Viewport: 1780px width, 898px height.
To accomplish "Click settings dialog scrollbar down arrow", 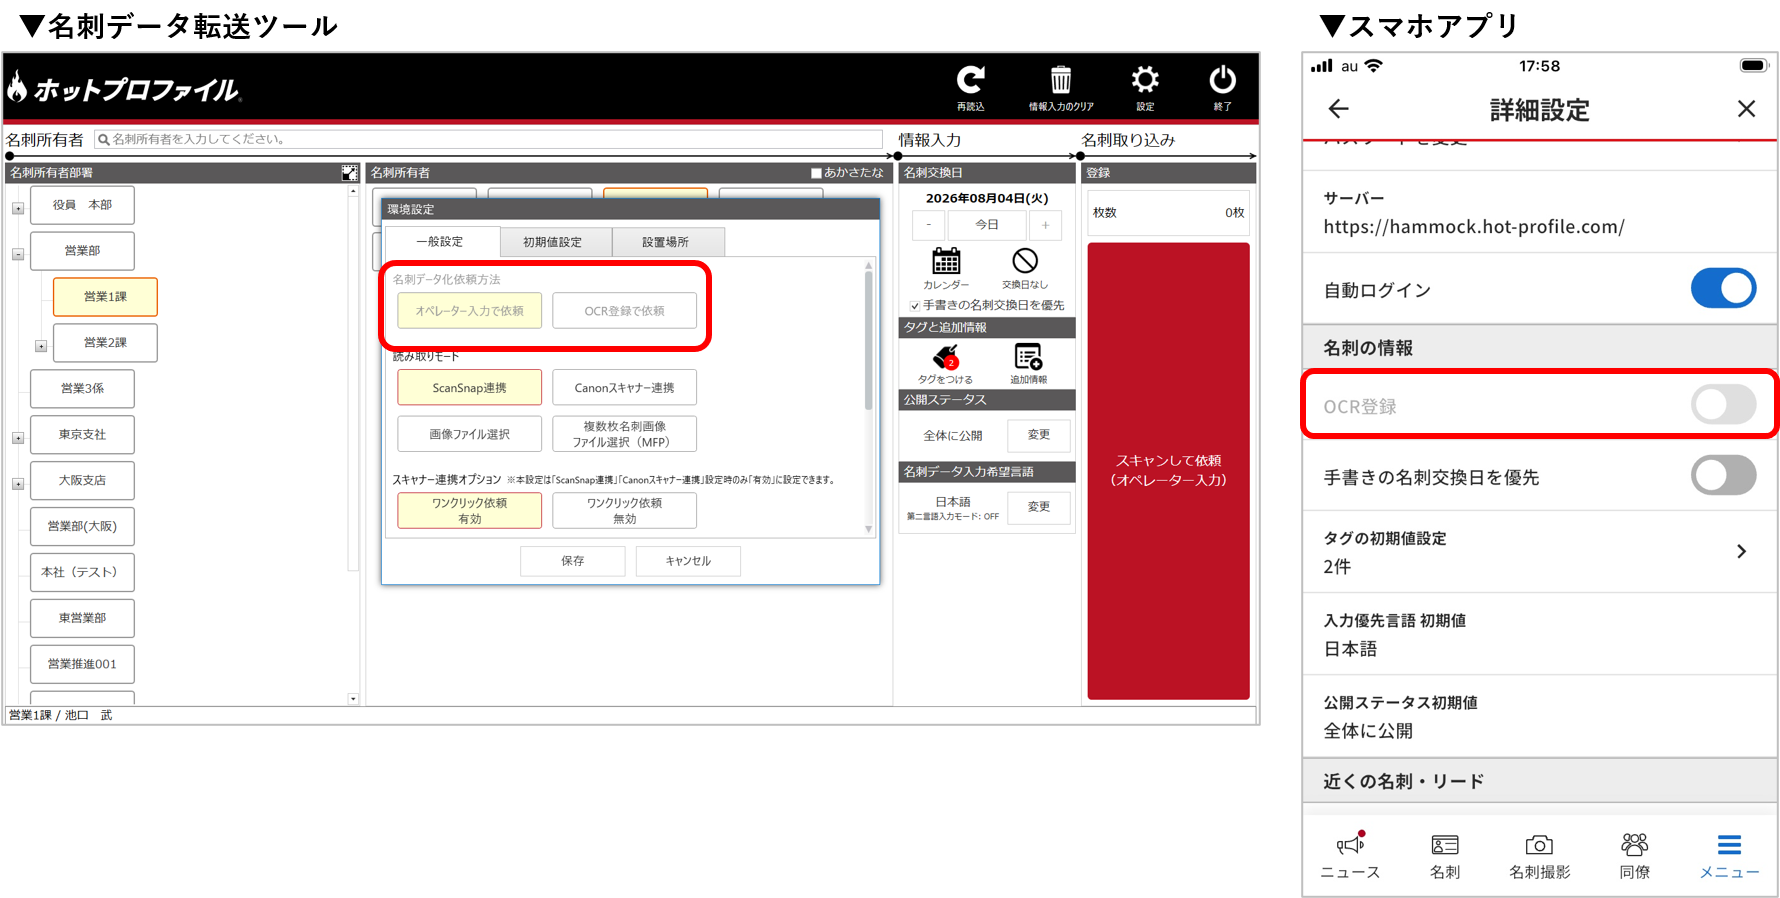I will point(868,529).
